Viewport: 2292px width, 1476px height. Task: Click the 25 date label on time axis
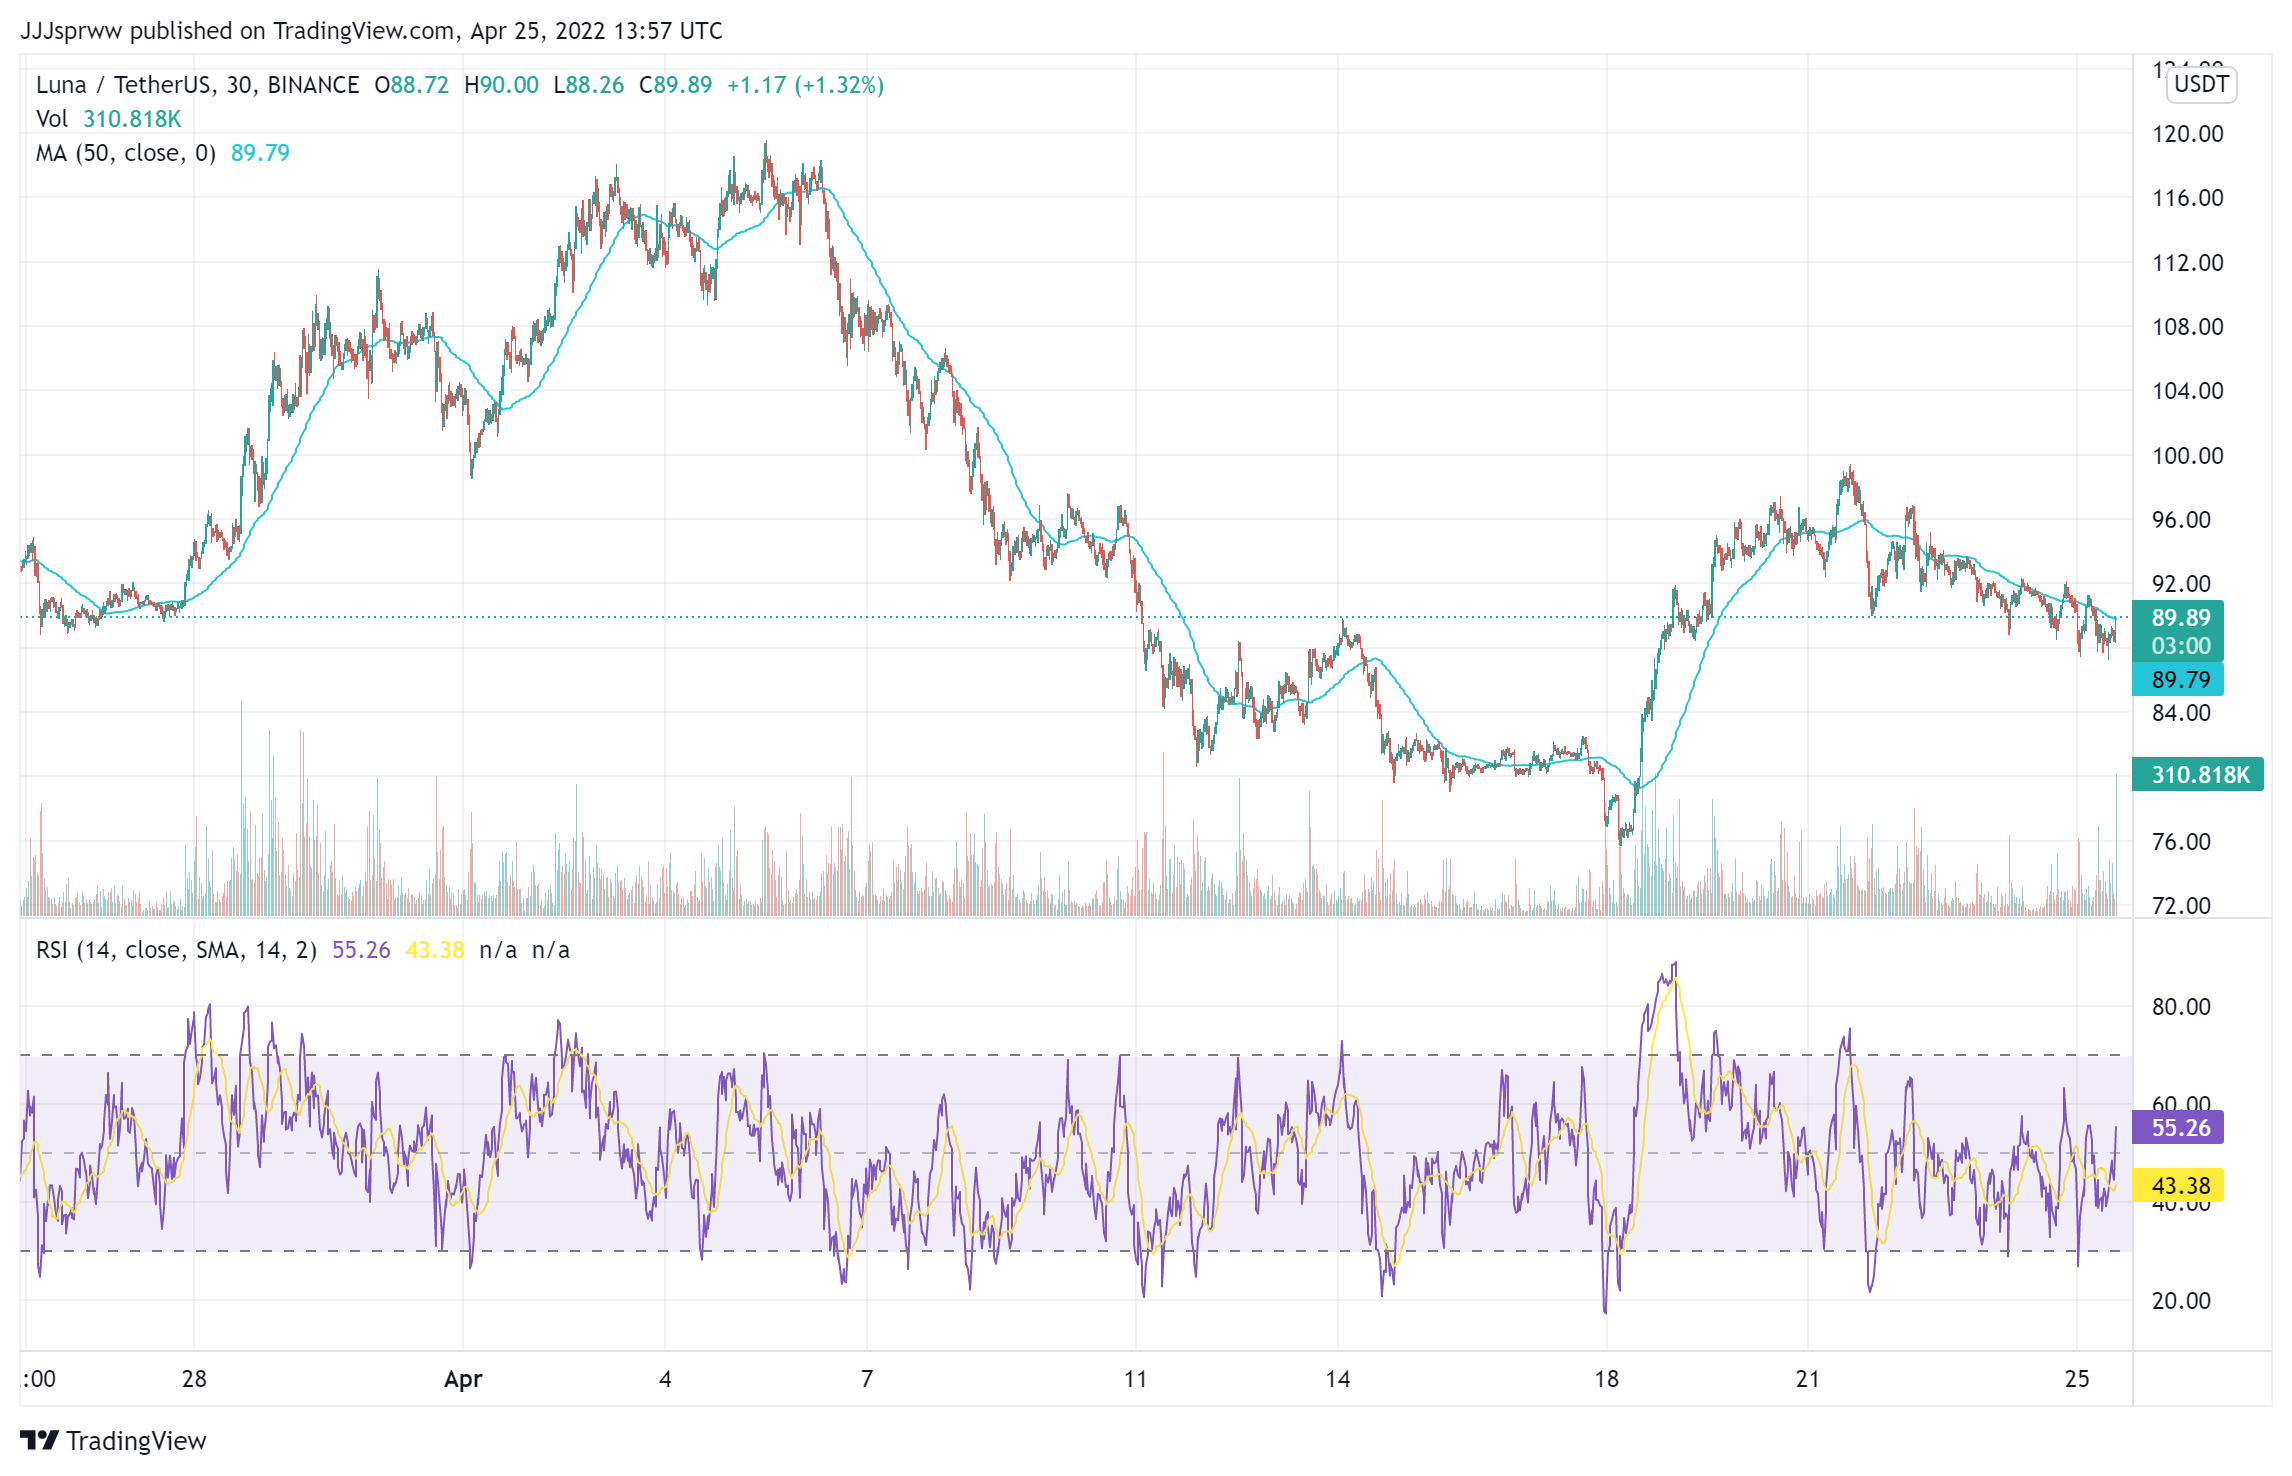[2077, 1379]
